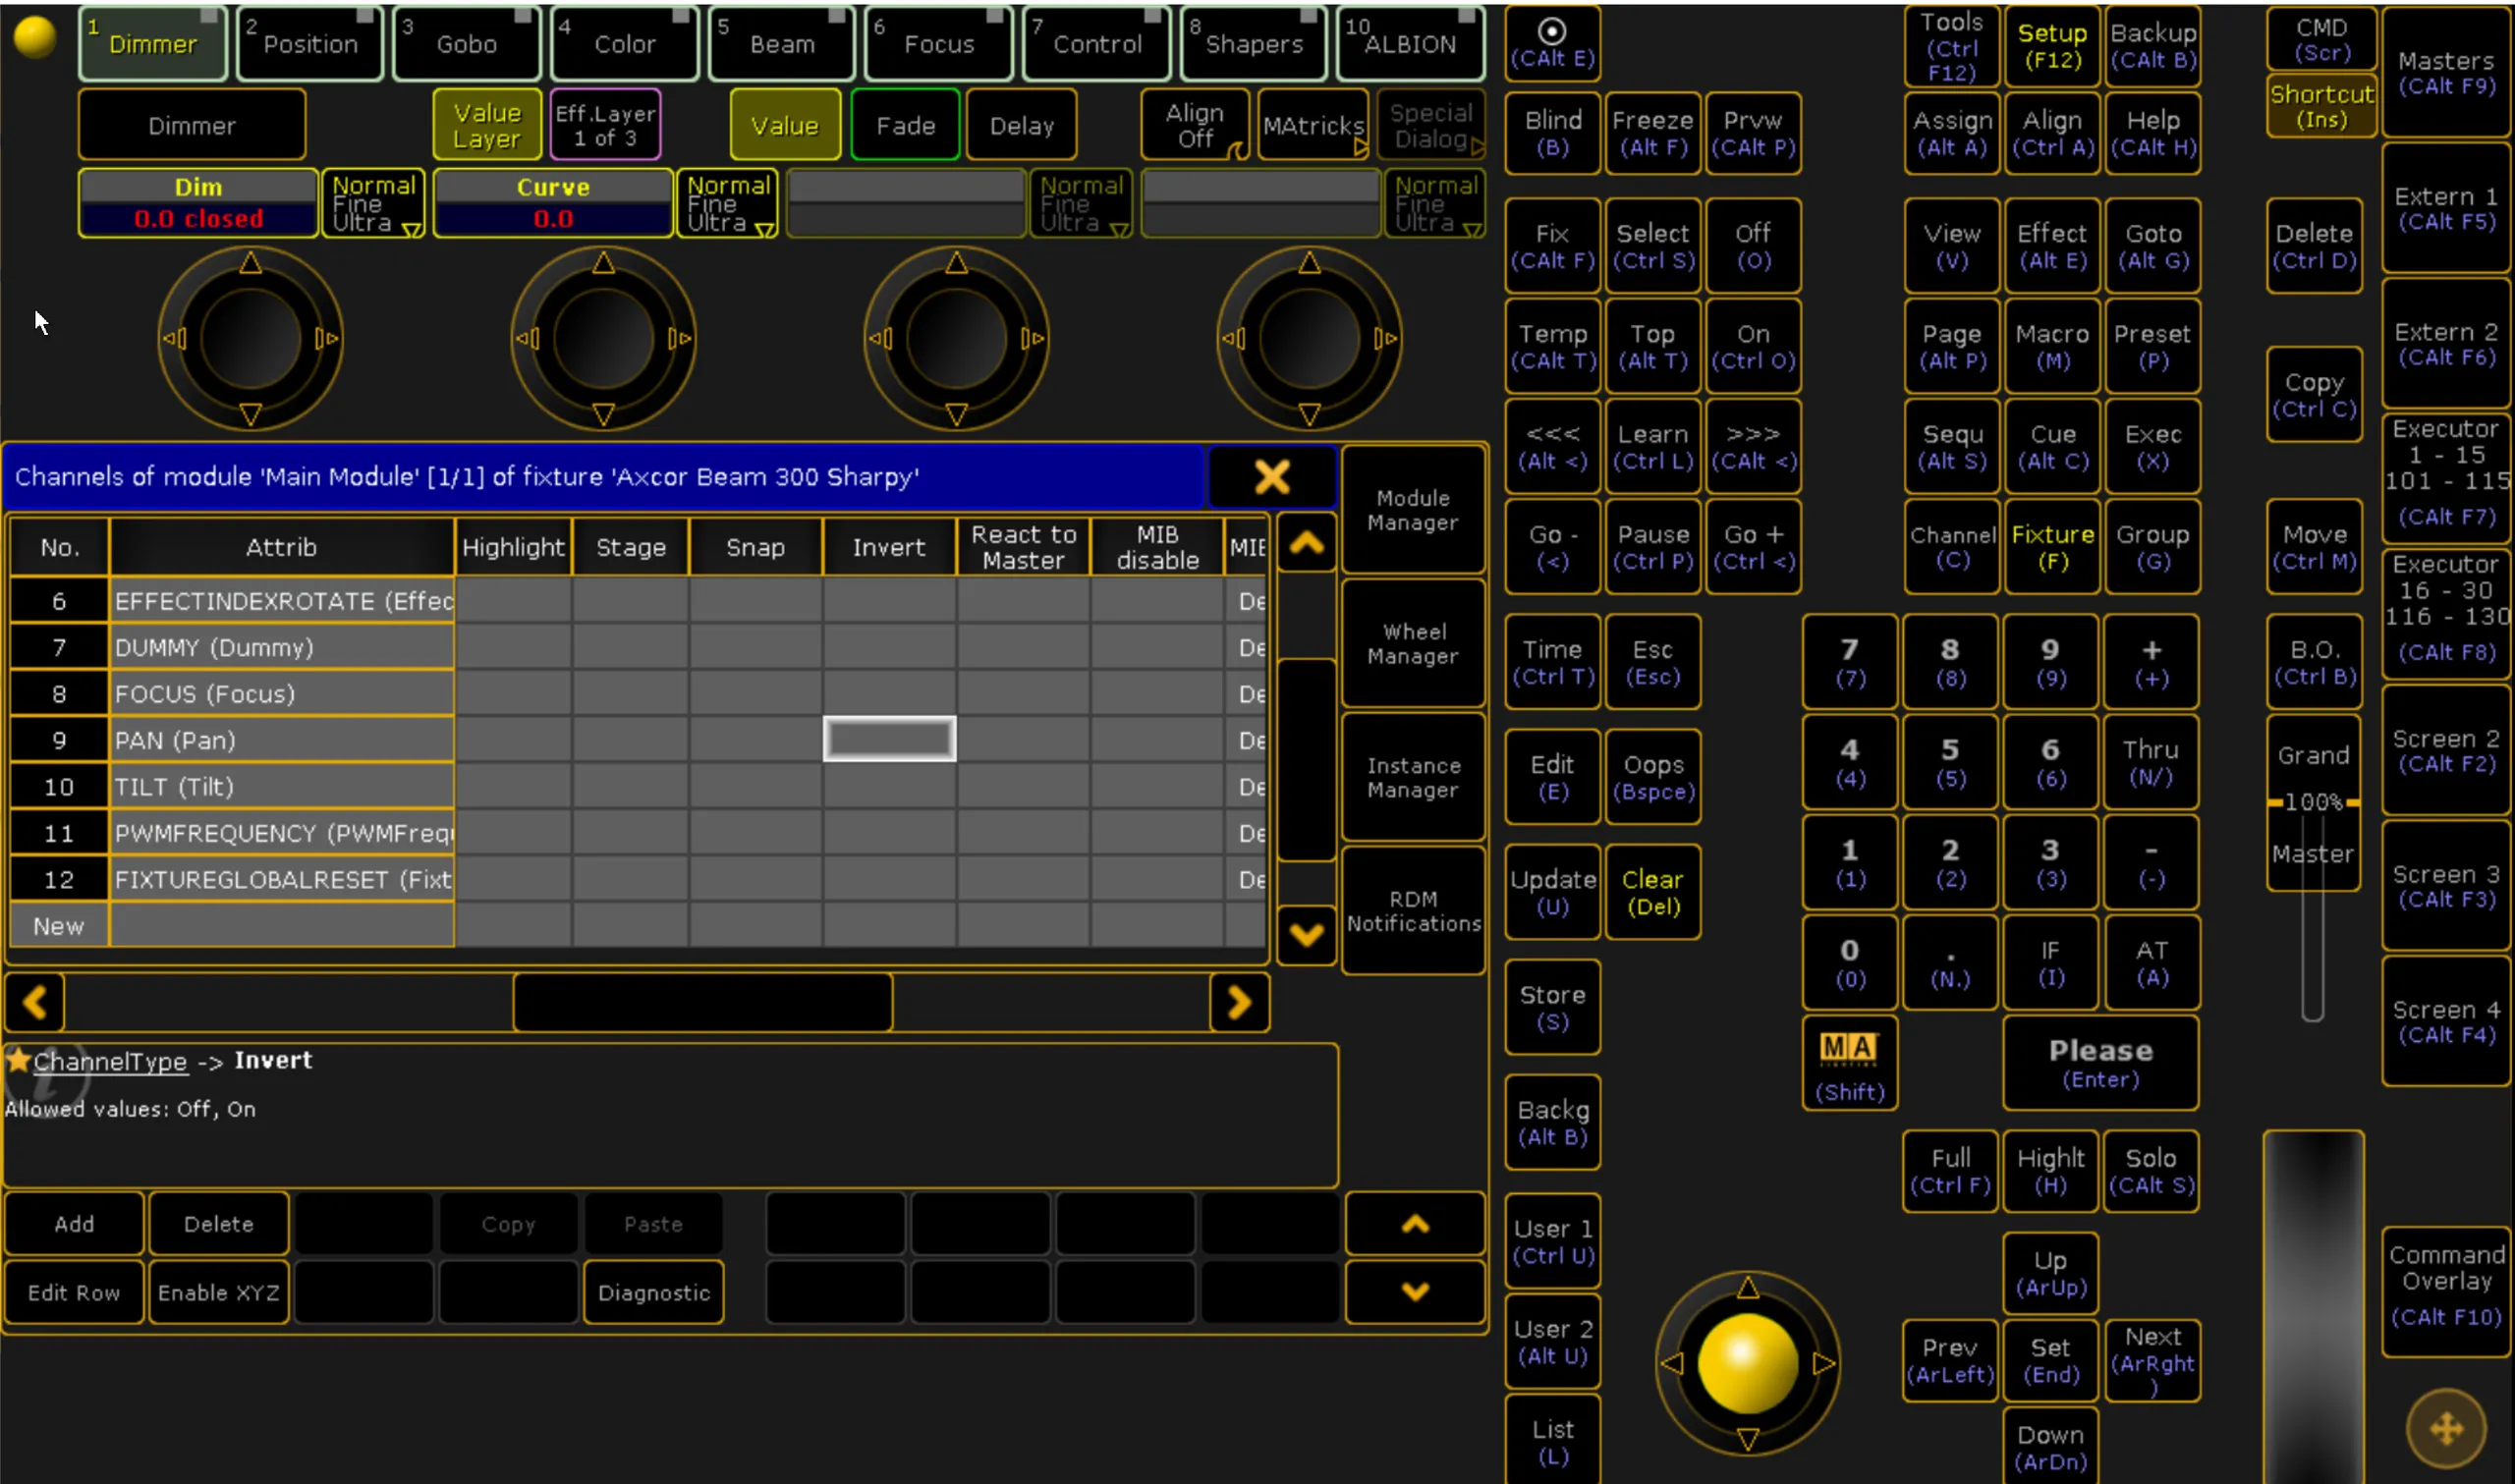The height and width of the screenshot is (1484, 2515).
Task: Open the Special Dialog button
Action: tap(1431, 125)
